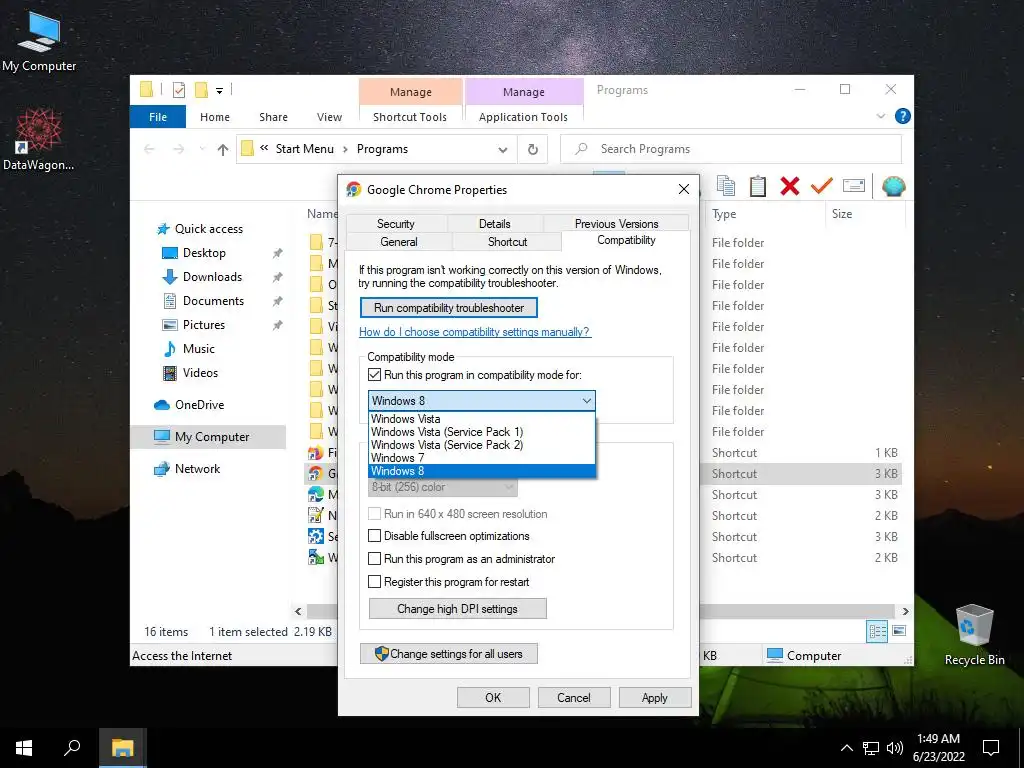Switch to the Security tab
Viewport: 1024px width, 768px height.
(x=396, y=223)
